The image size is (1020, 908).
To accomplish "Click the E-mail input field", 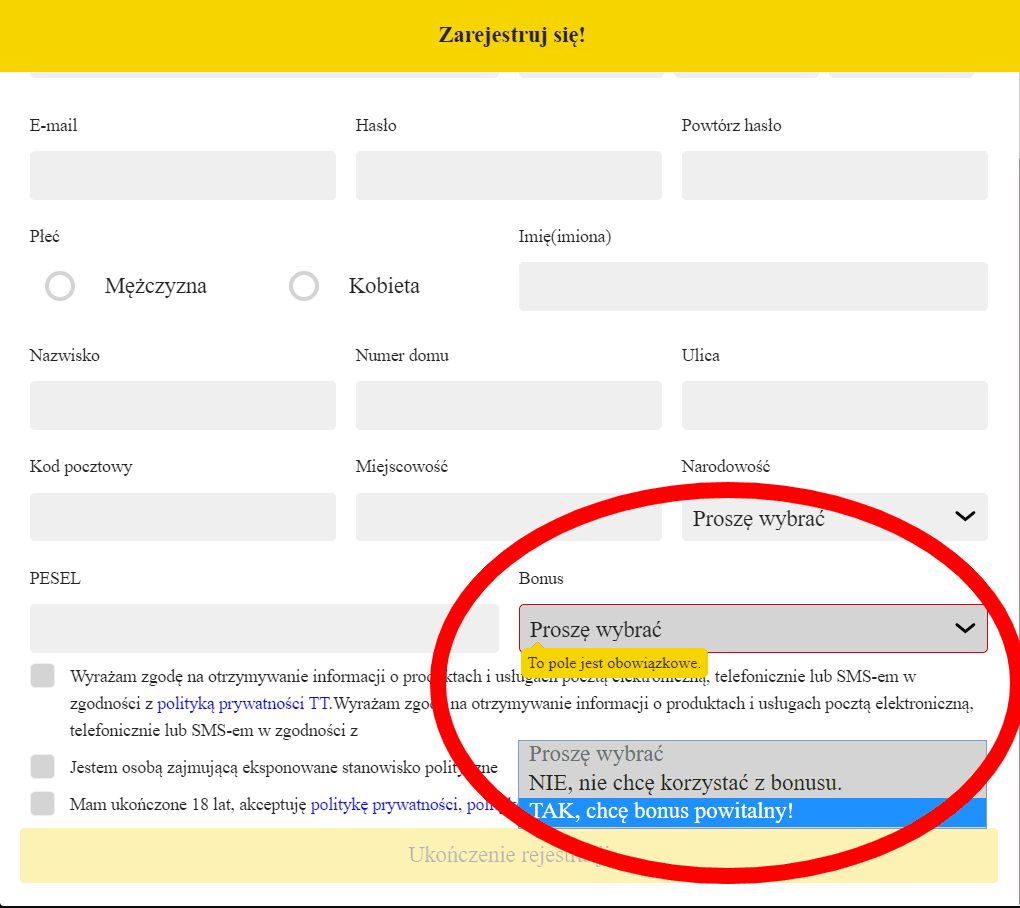I will [183, 176].
